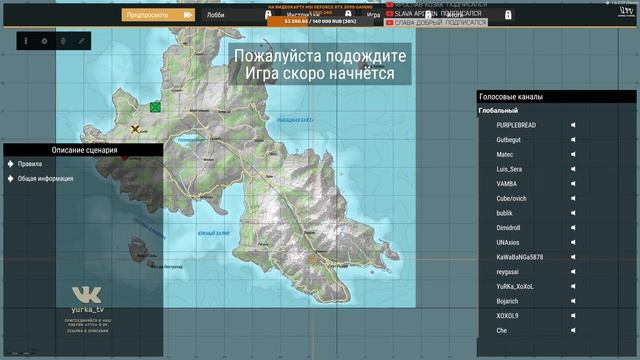Toggle speaker icon for YuRKa_XoXoL

pyautogui.click(x=573, y=287)
